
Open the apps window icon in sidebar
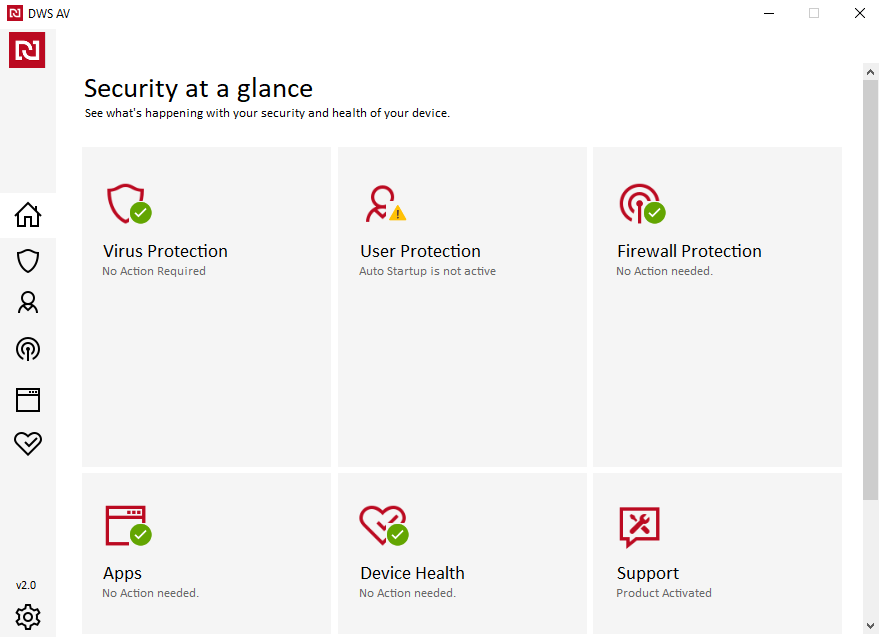28,400
